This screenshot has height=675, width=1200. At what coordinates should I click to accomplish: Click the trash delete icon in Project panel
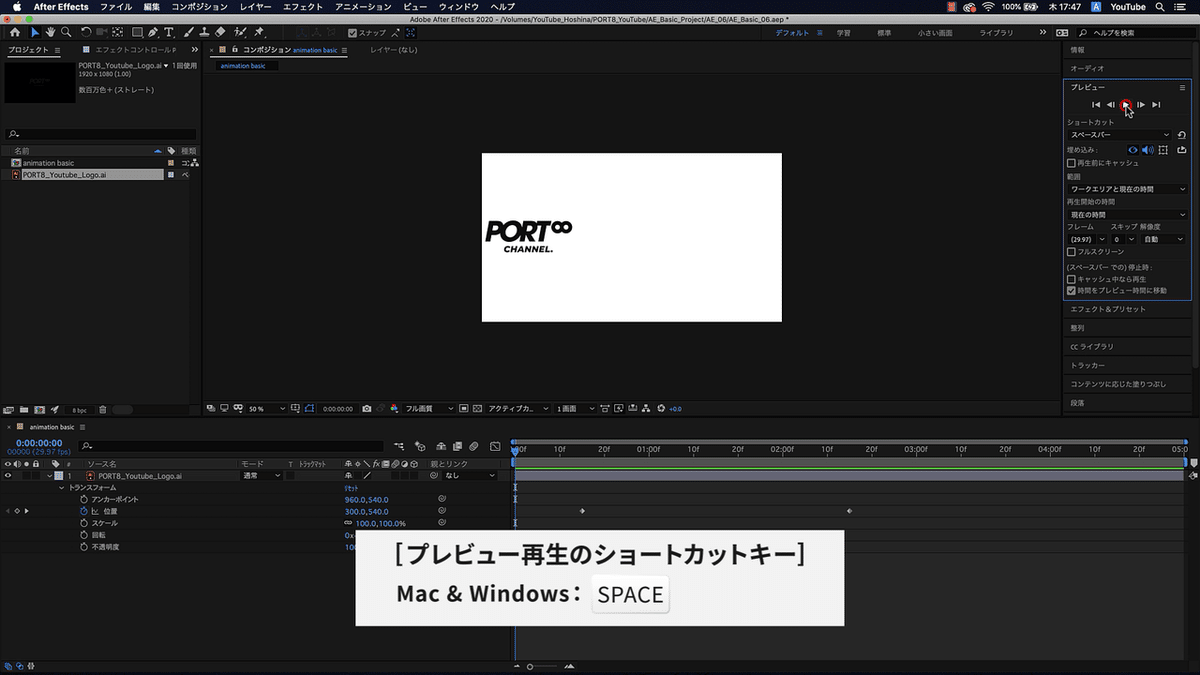coord(103,409)
